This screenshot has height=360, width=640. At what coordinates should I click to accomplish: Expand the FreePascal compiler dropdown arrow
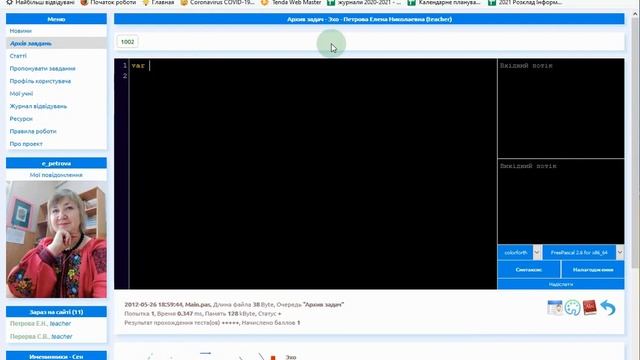pyautogui.click(x=620, y=253)
